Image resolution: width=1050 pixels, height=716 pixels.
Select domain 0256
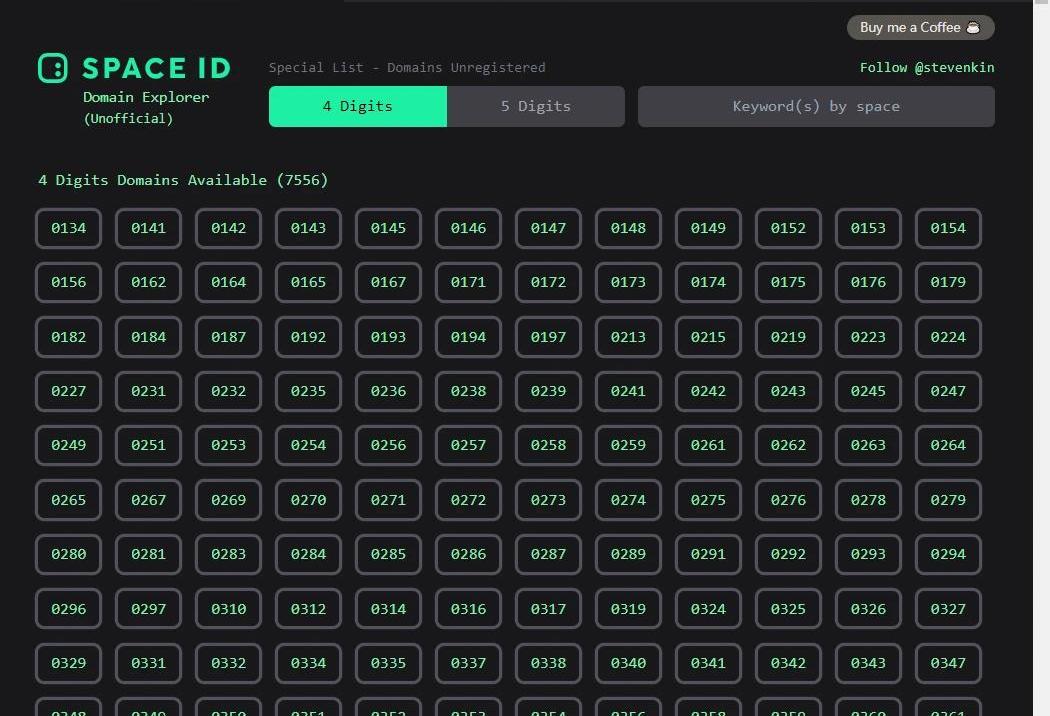coord(388,445)
